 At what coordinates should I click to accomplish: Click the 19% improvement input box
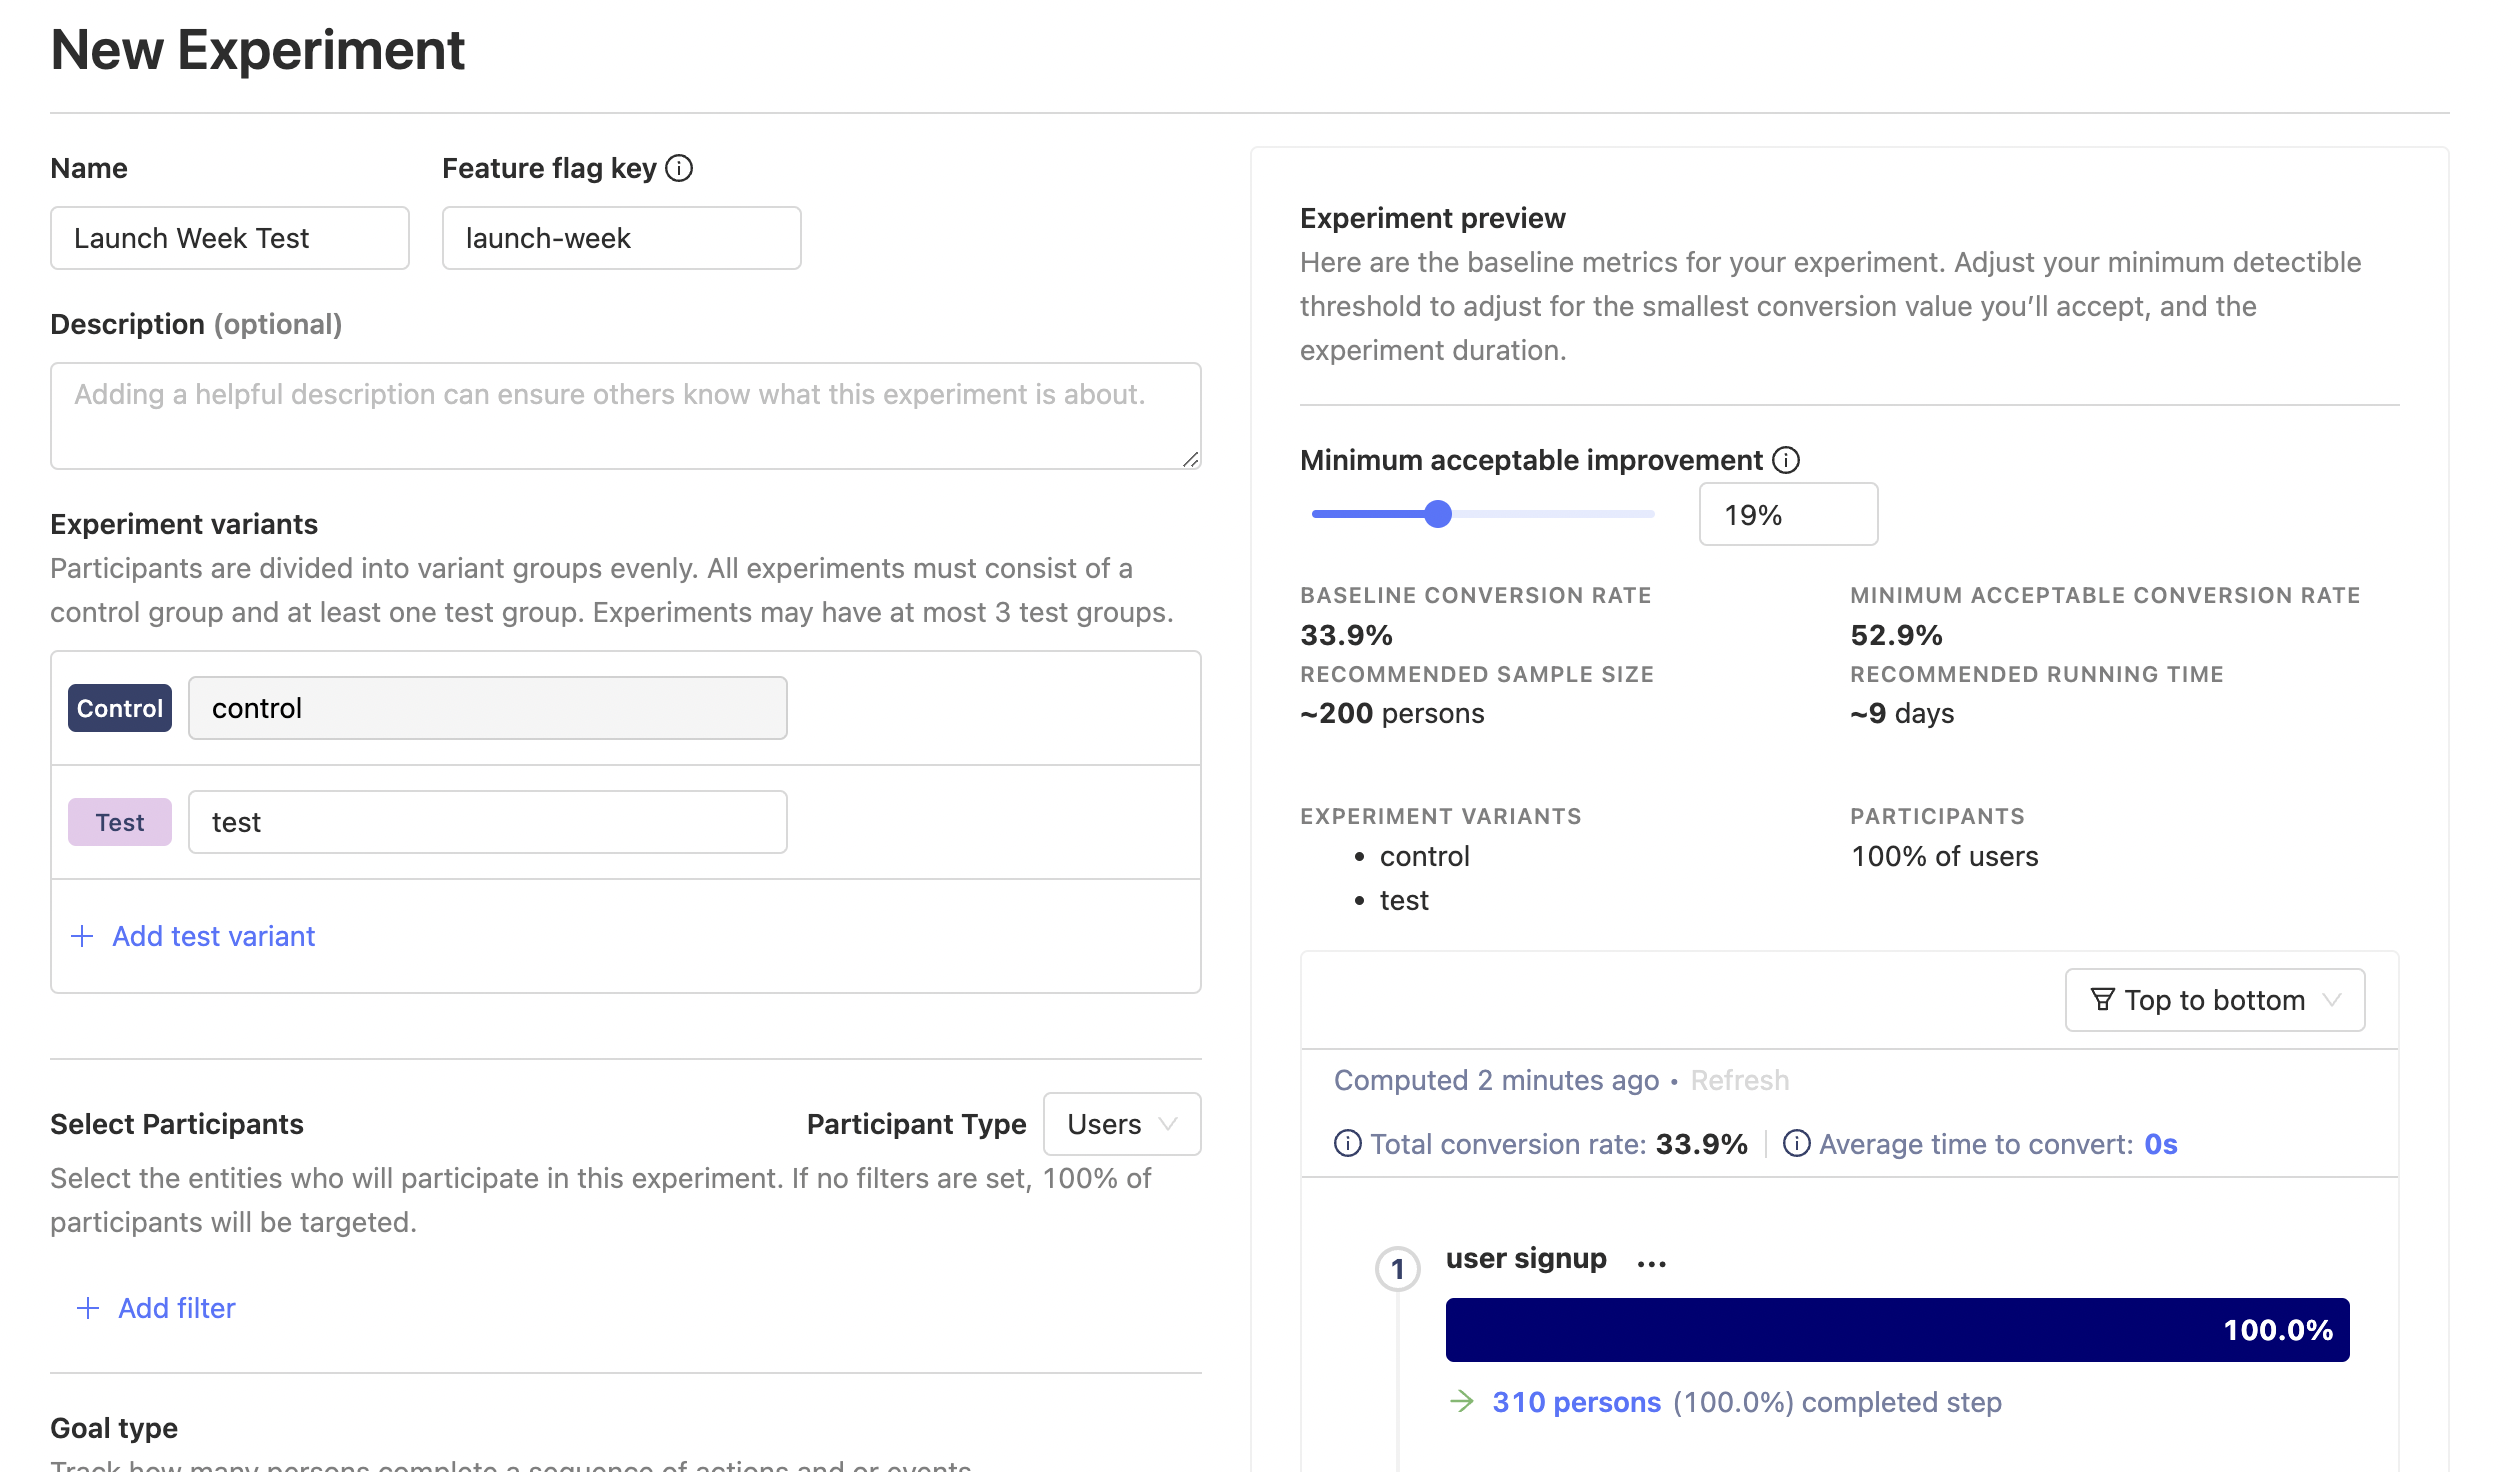pos(1787,514)
